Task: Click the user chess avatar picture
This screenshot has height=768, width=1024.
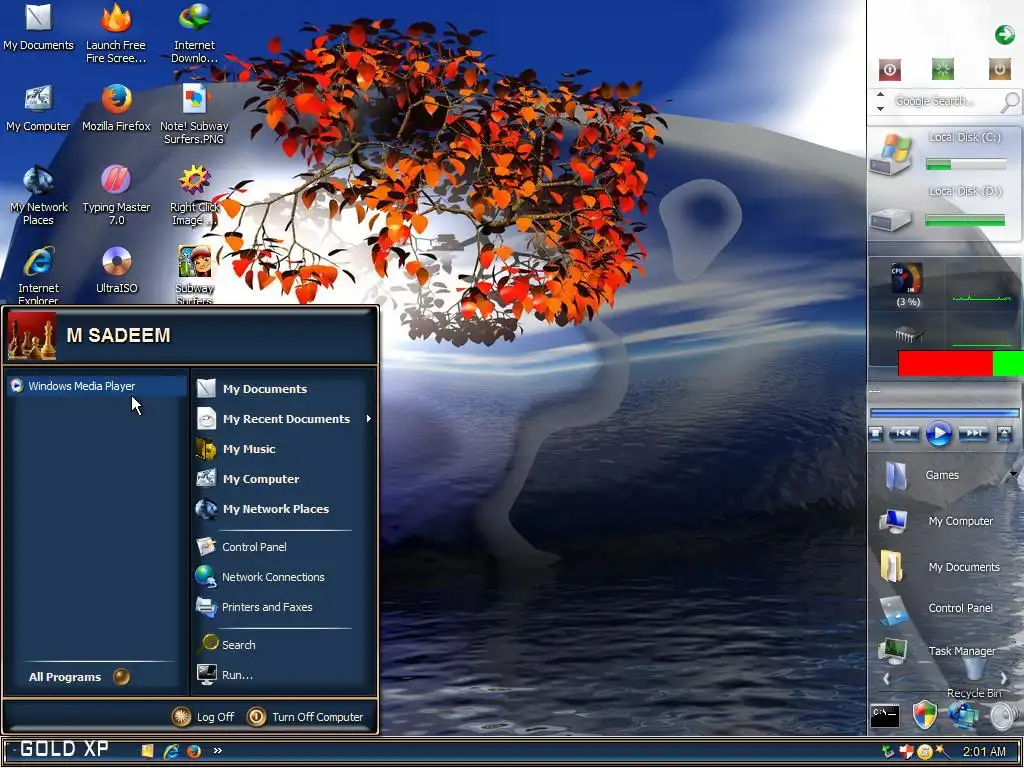Action: [x=32, y=336]
